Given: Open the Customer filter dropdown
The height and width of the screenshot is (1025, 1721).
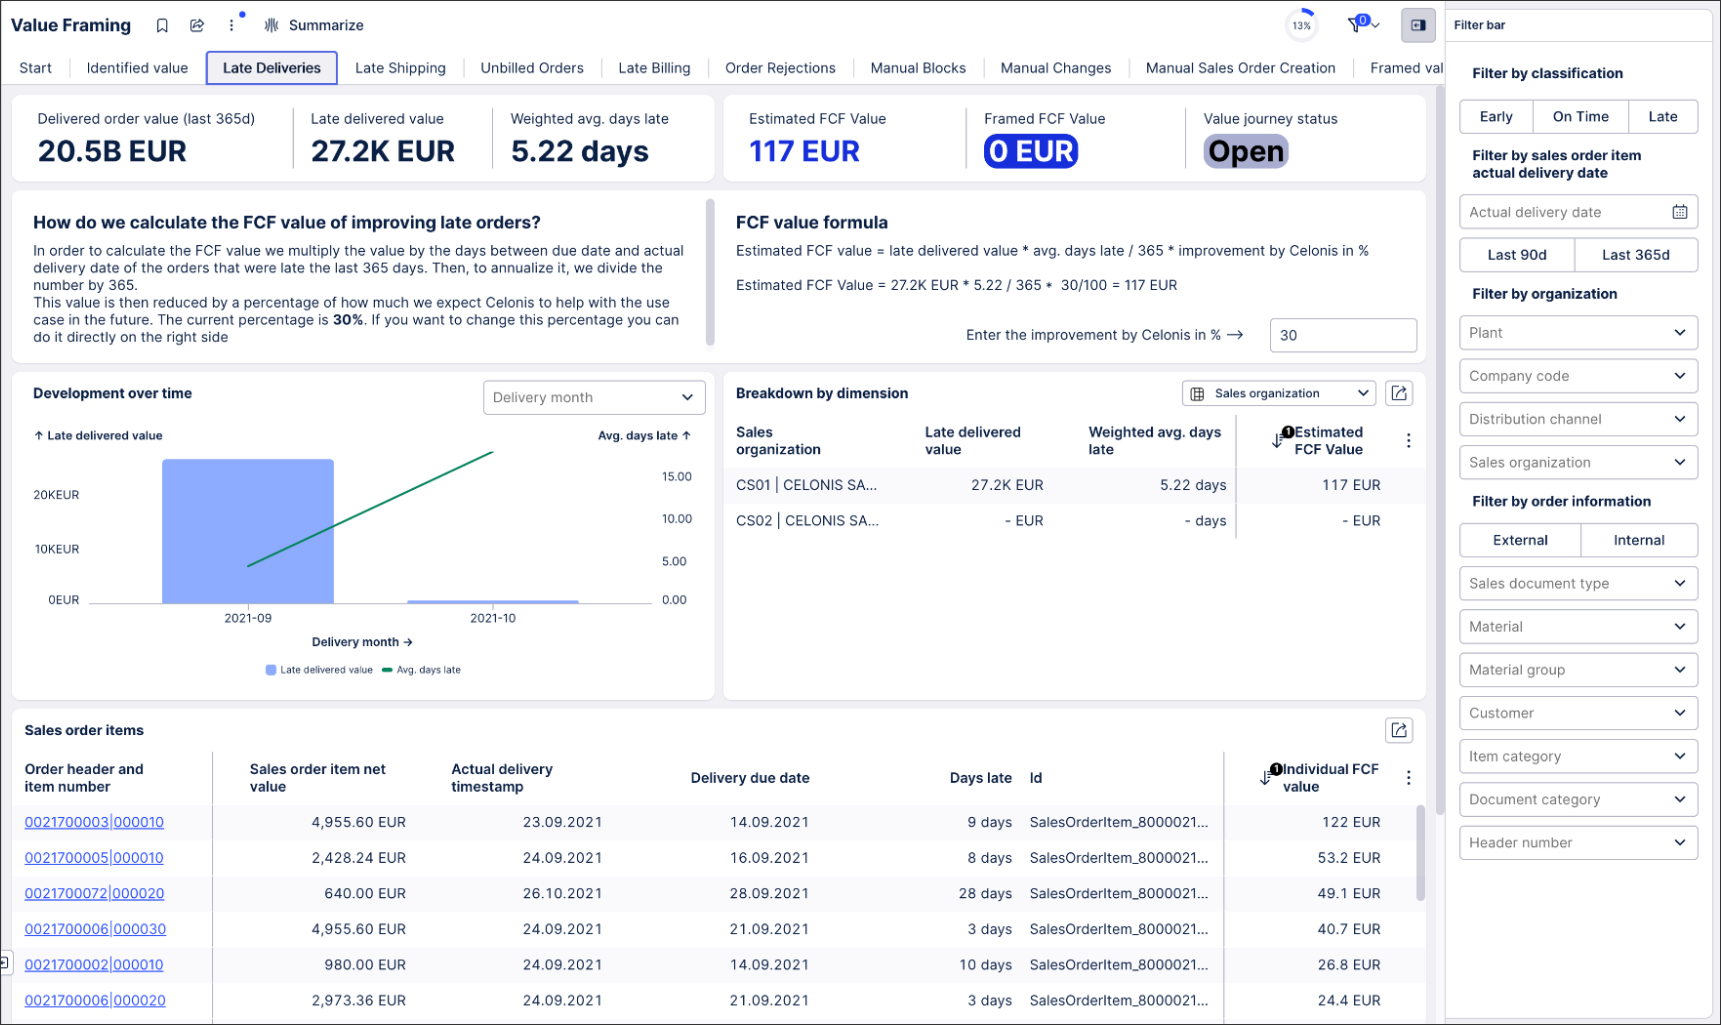Looking at the screenshot, I should click(1578, 713).
